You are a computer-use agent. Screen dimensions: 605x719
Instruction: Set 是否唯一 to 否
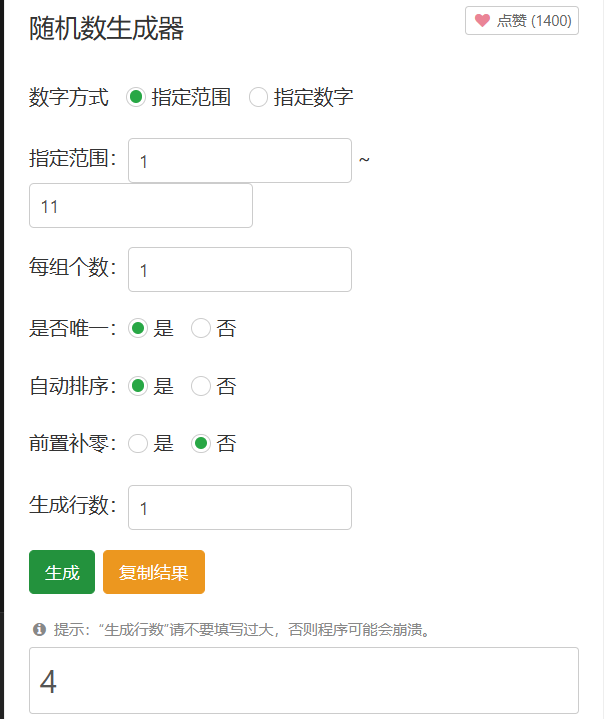201,328
